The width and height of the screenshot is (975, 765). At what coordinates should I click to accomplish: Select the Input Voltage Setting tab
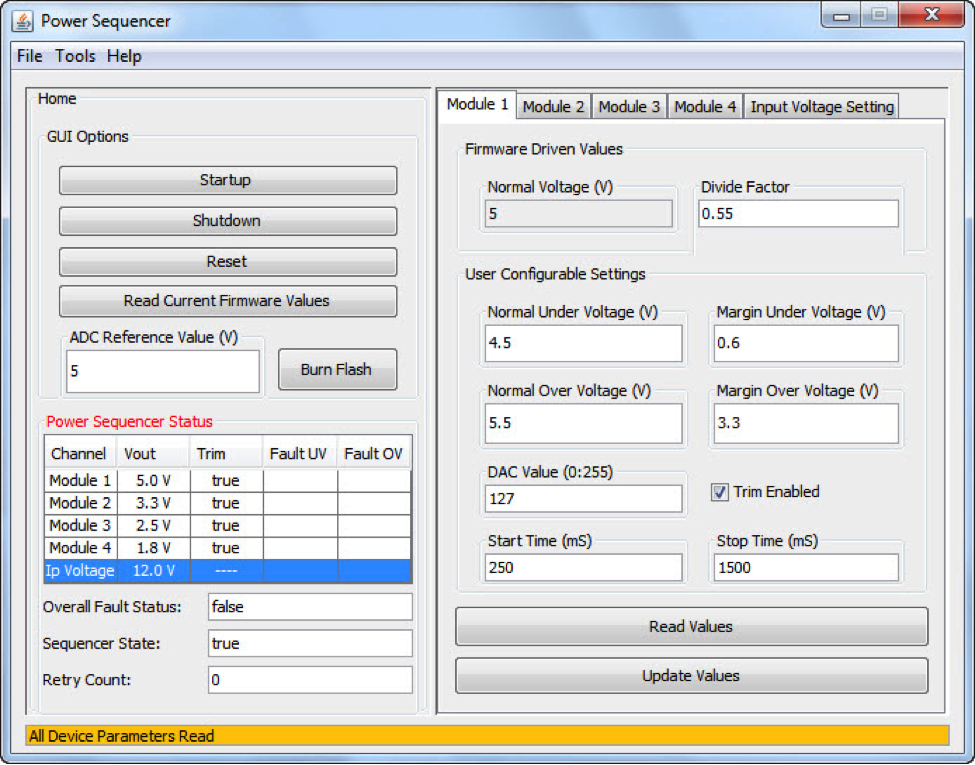(821, 106)
